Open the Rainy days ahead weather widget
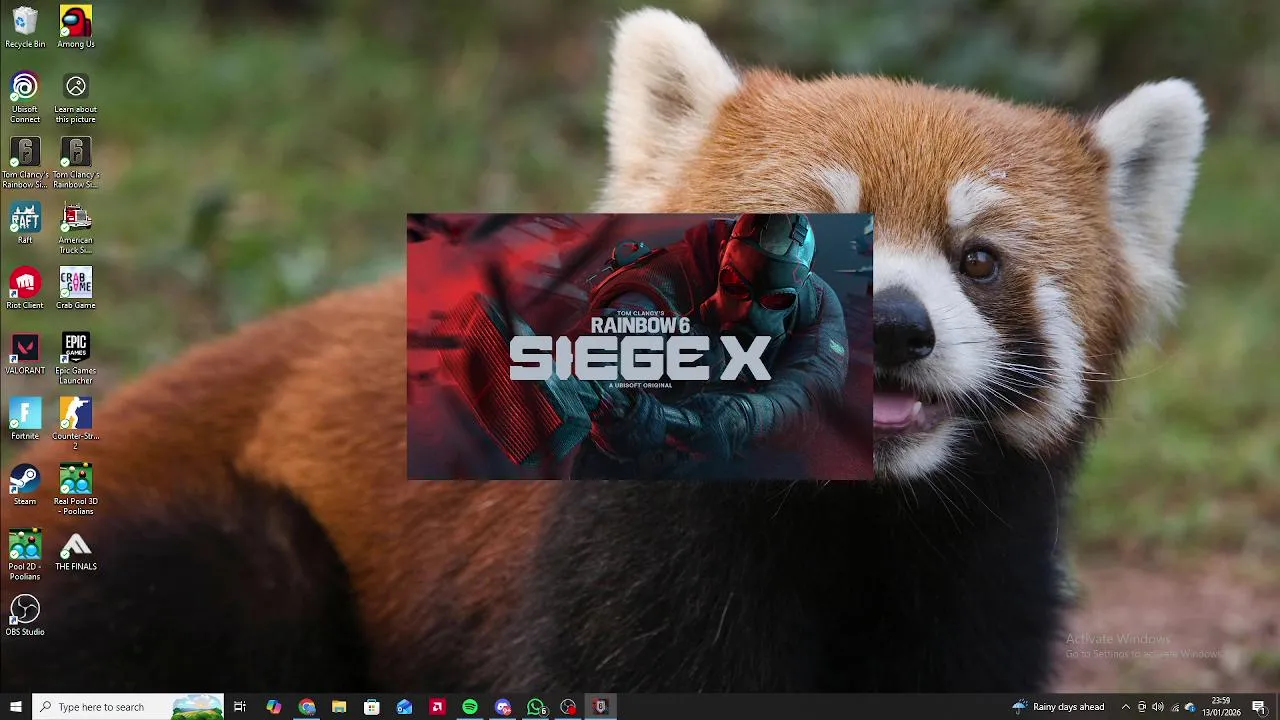 [x=1058, y=707]
